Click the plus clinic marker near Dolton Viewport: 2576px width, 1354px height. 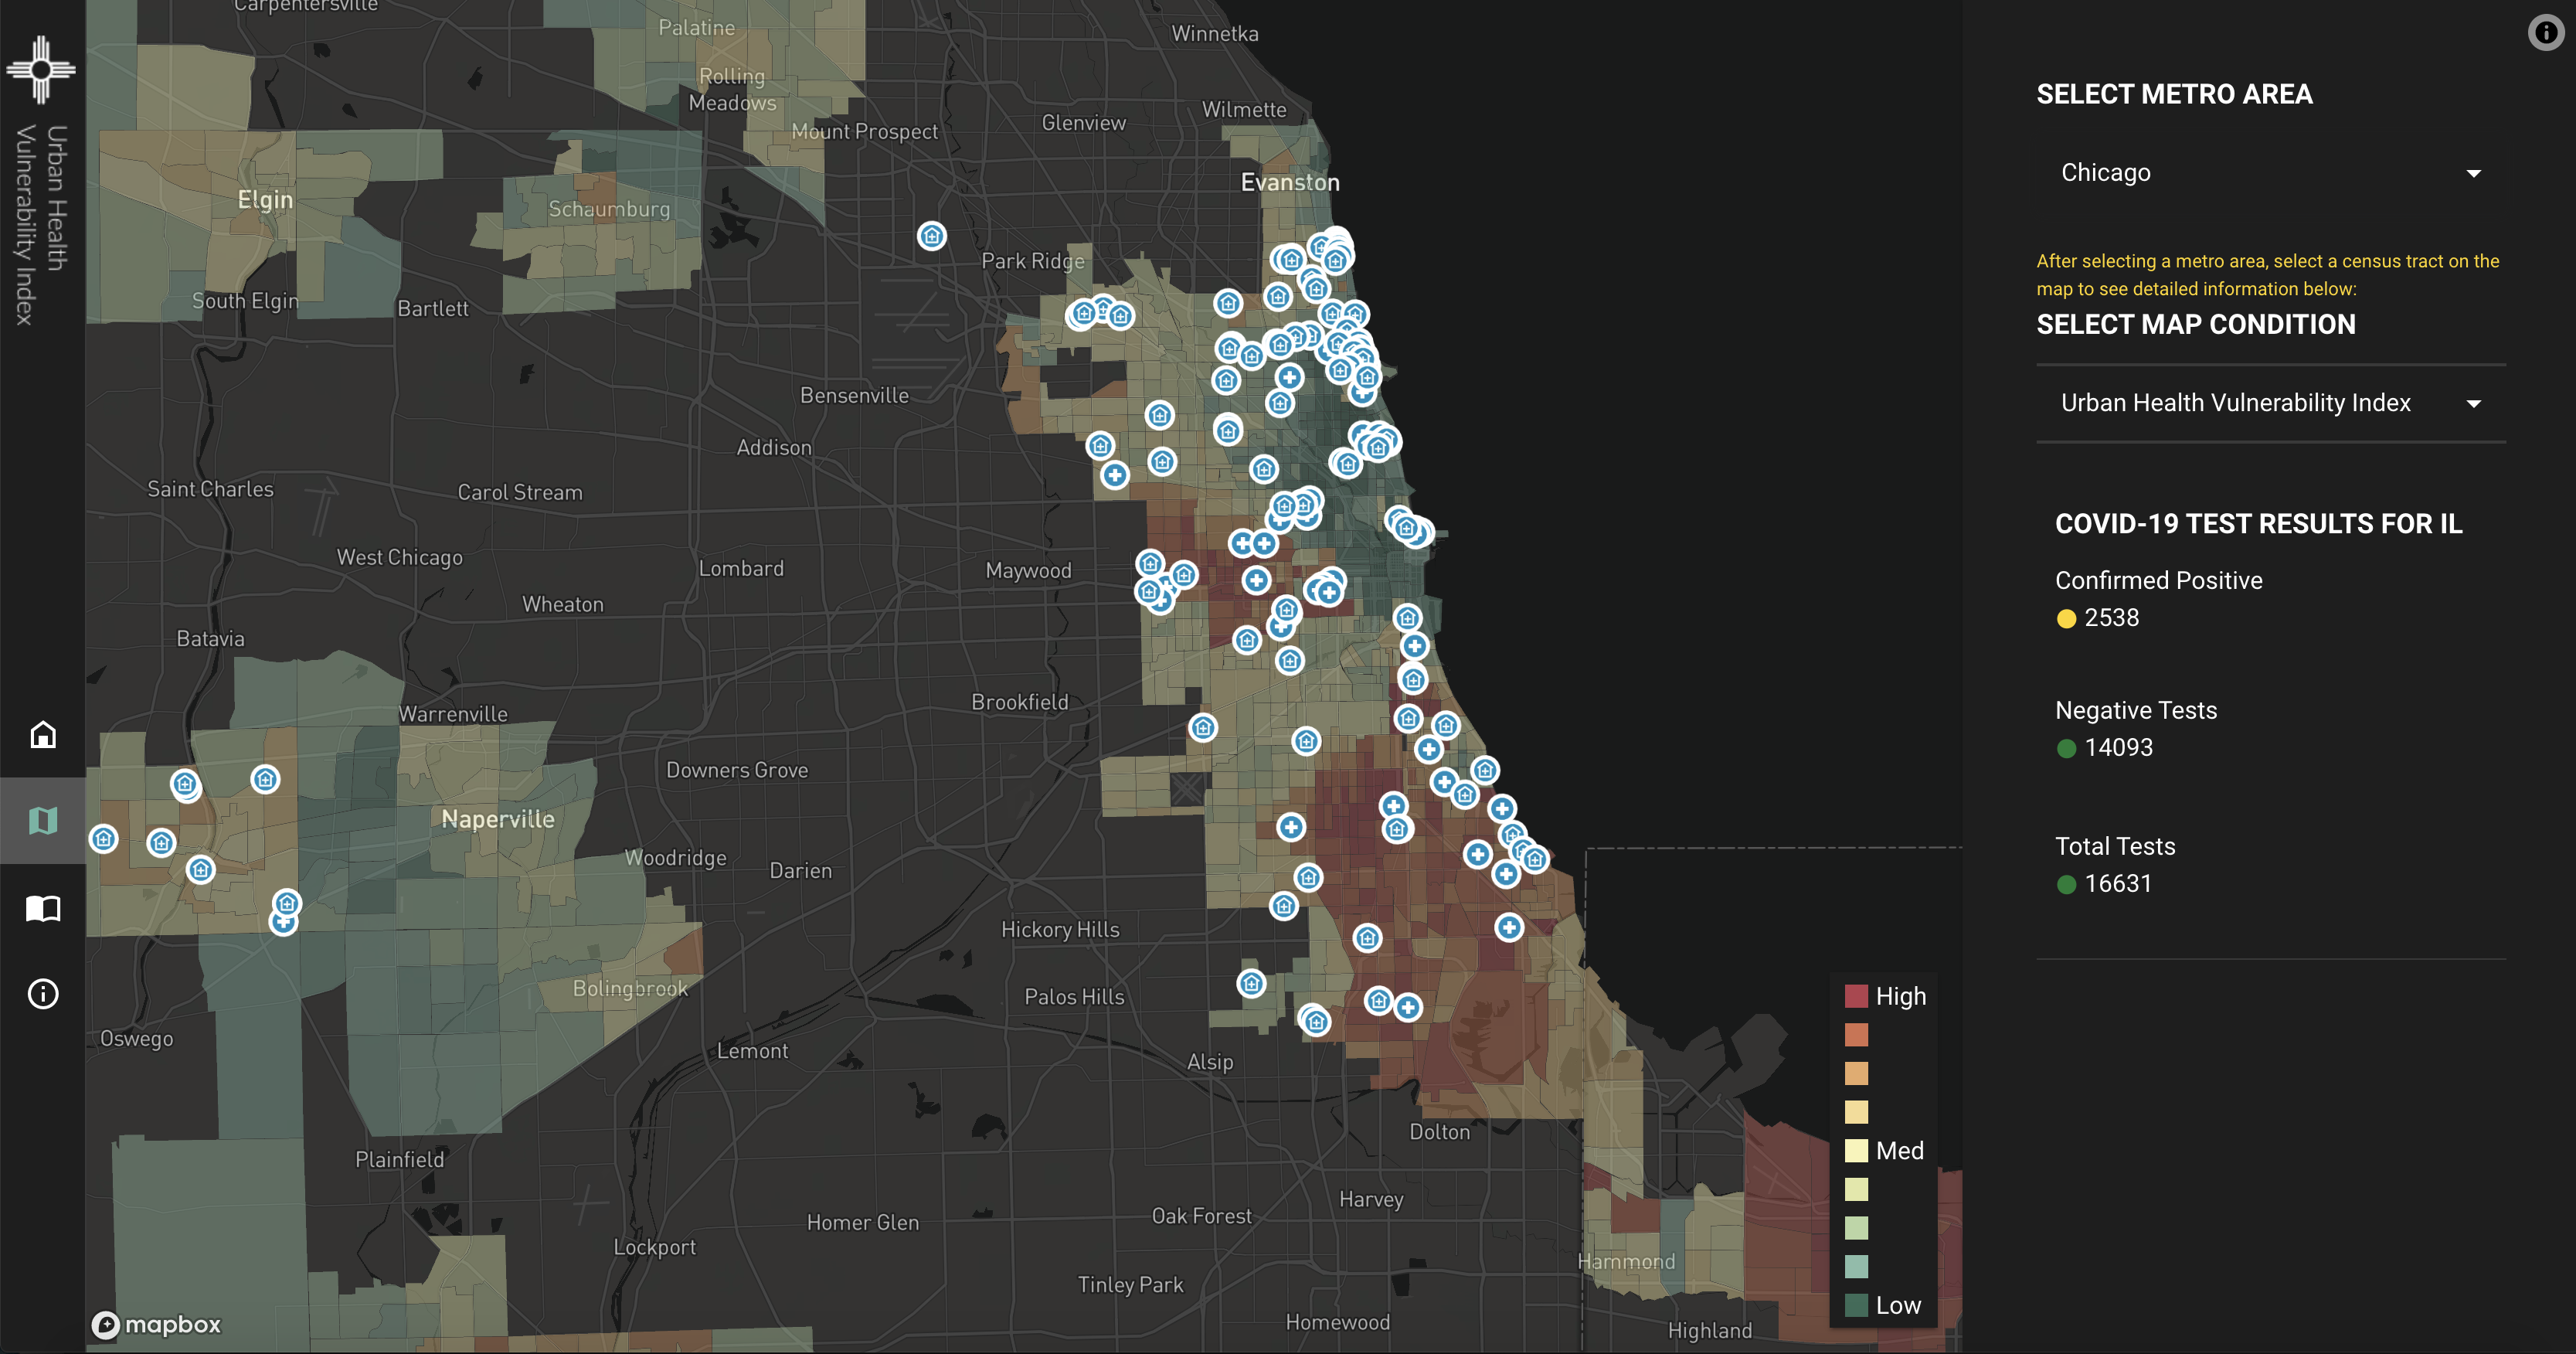click(x=1408, y=1007)
